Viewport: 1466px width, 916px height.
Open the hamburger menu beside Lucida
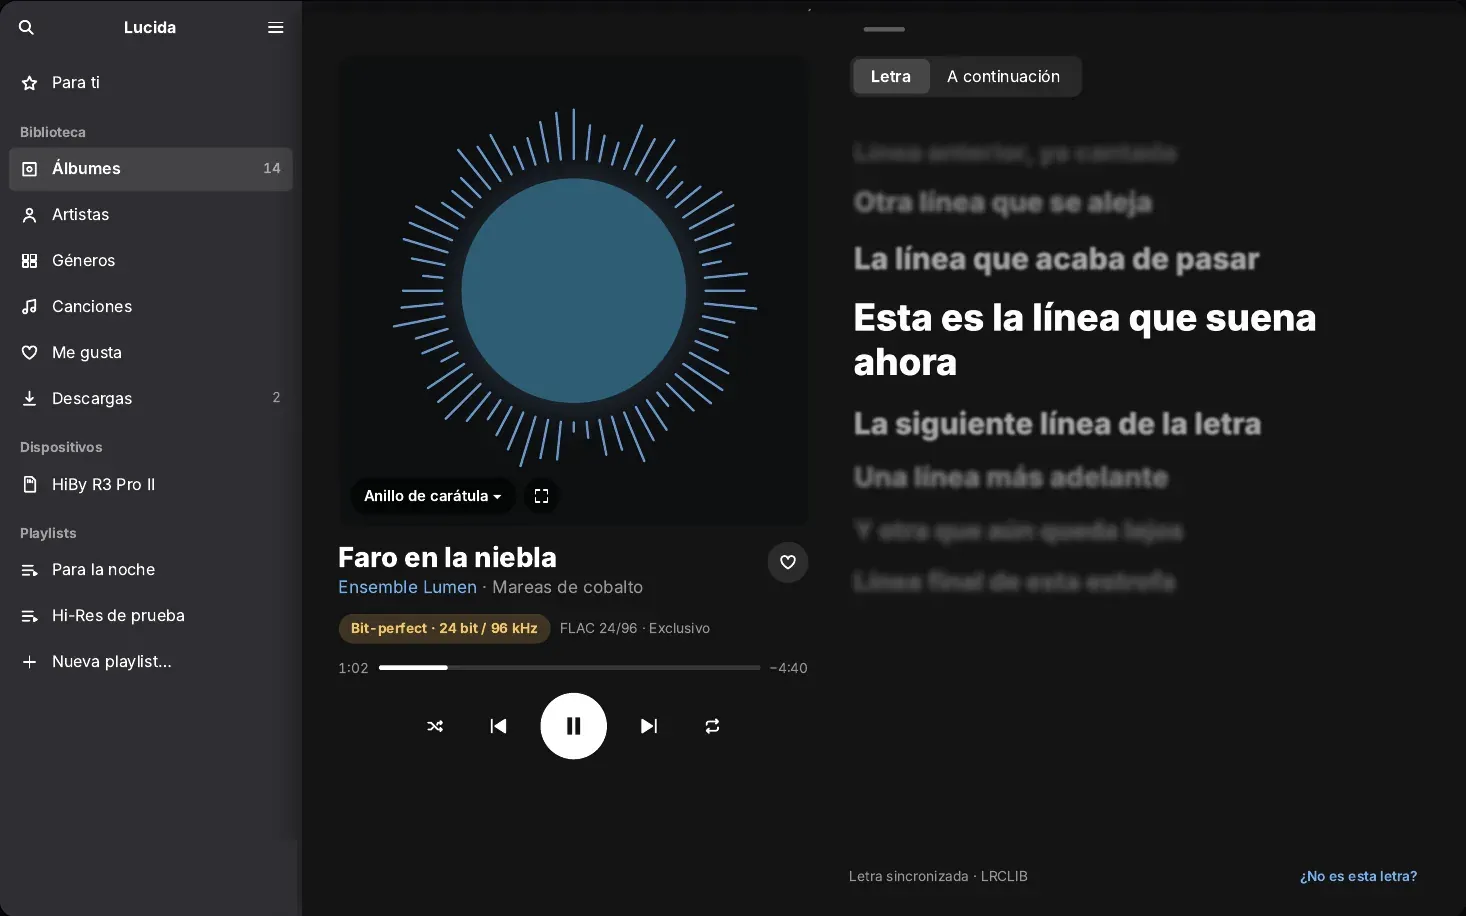(276, 28)
